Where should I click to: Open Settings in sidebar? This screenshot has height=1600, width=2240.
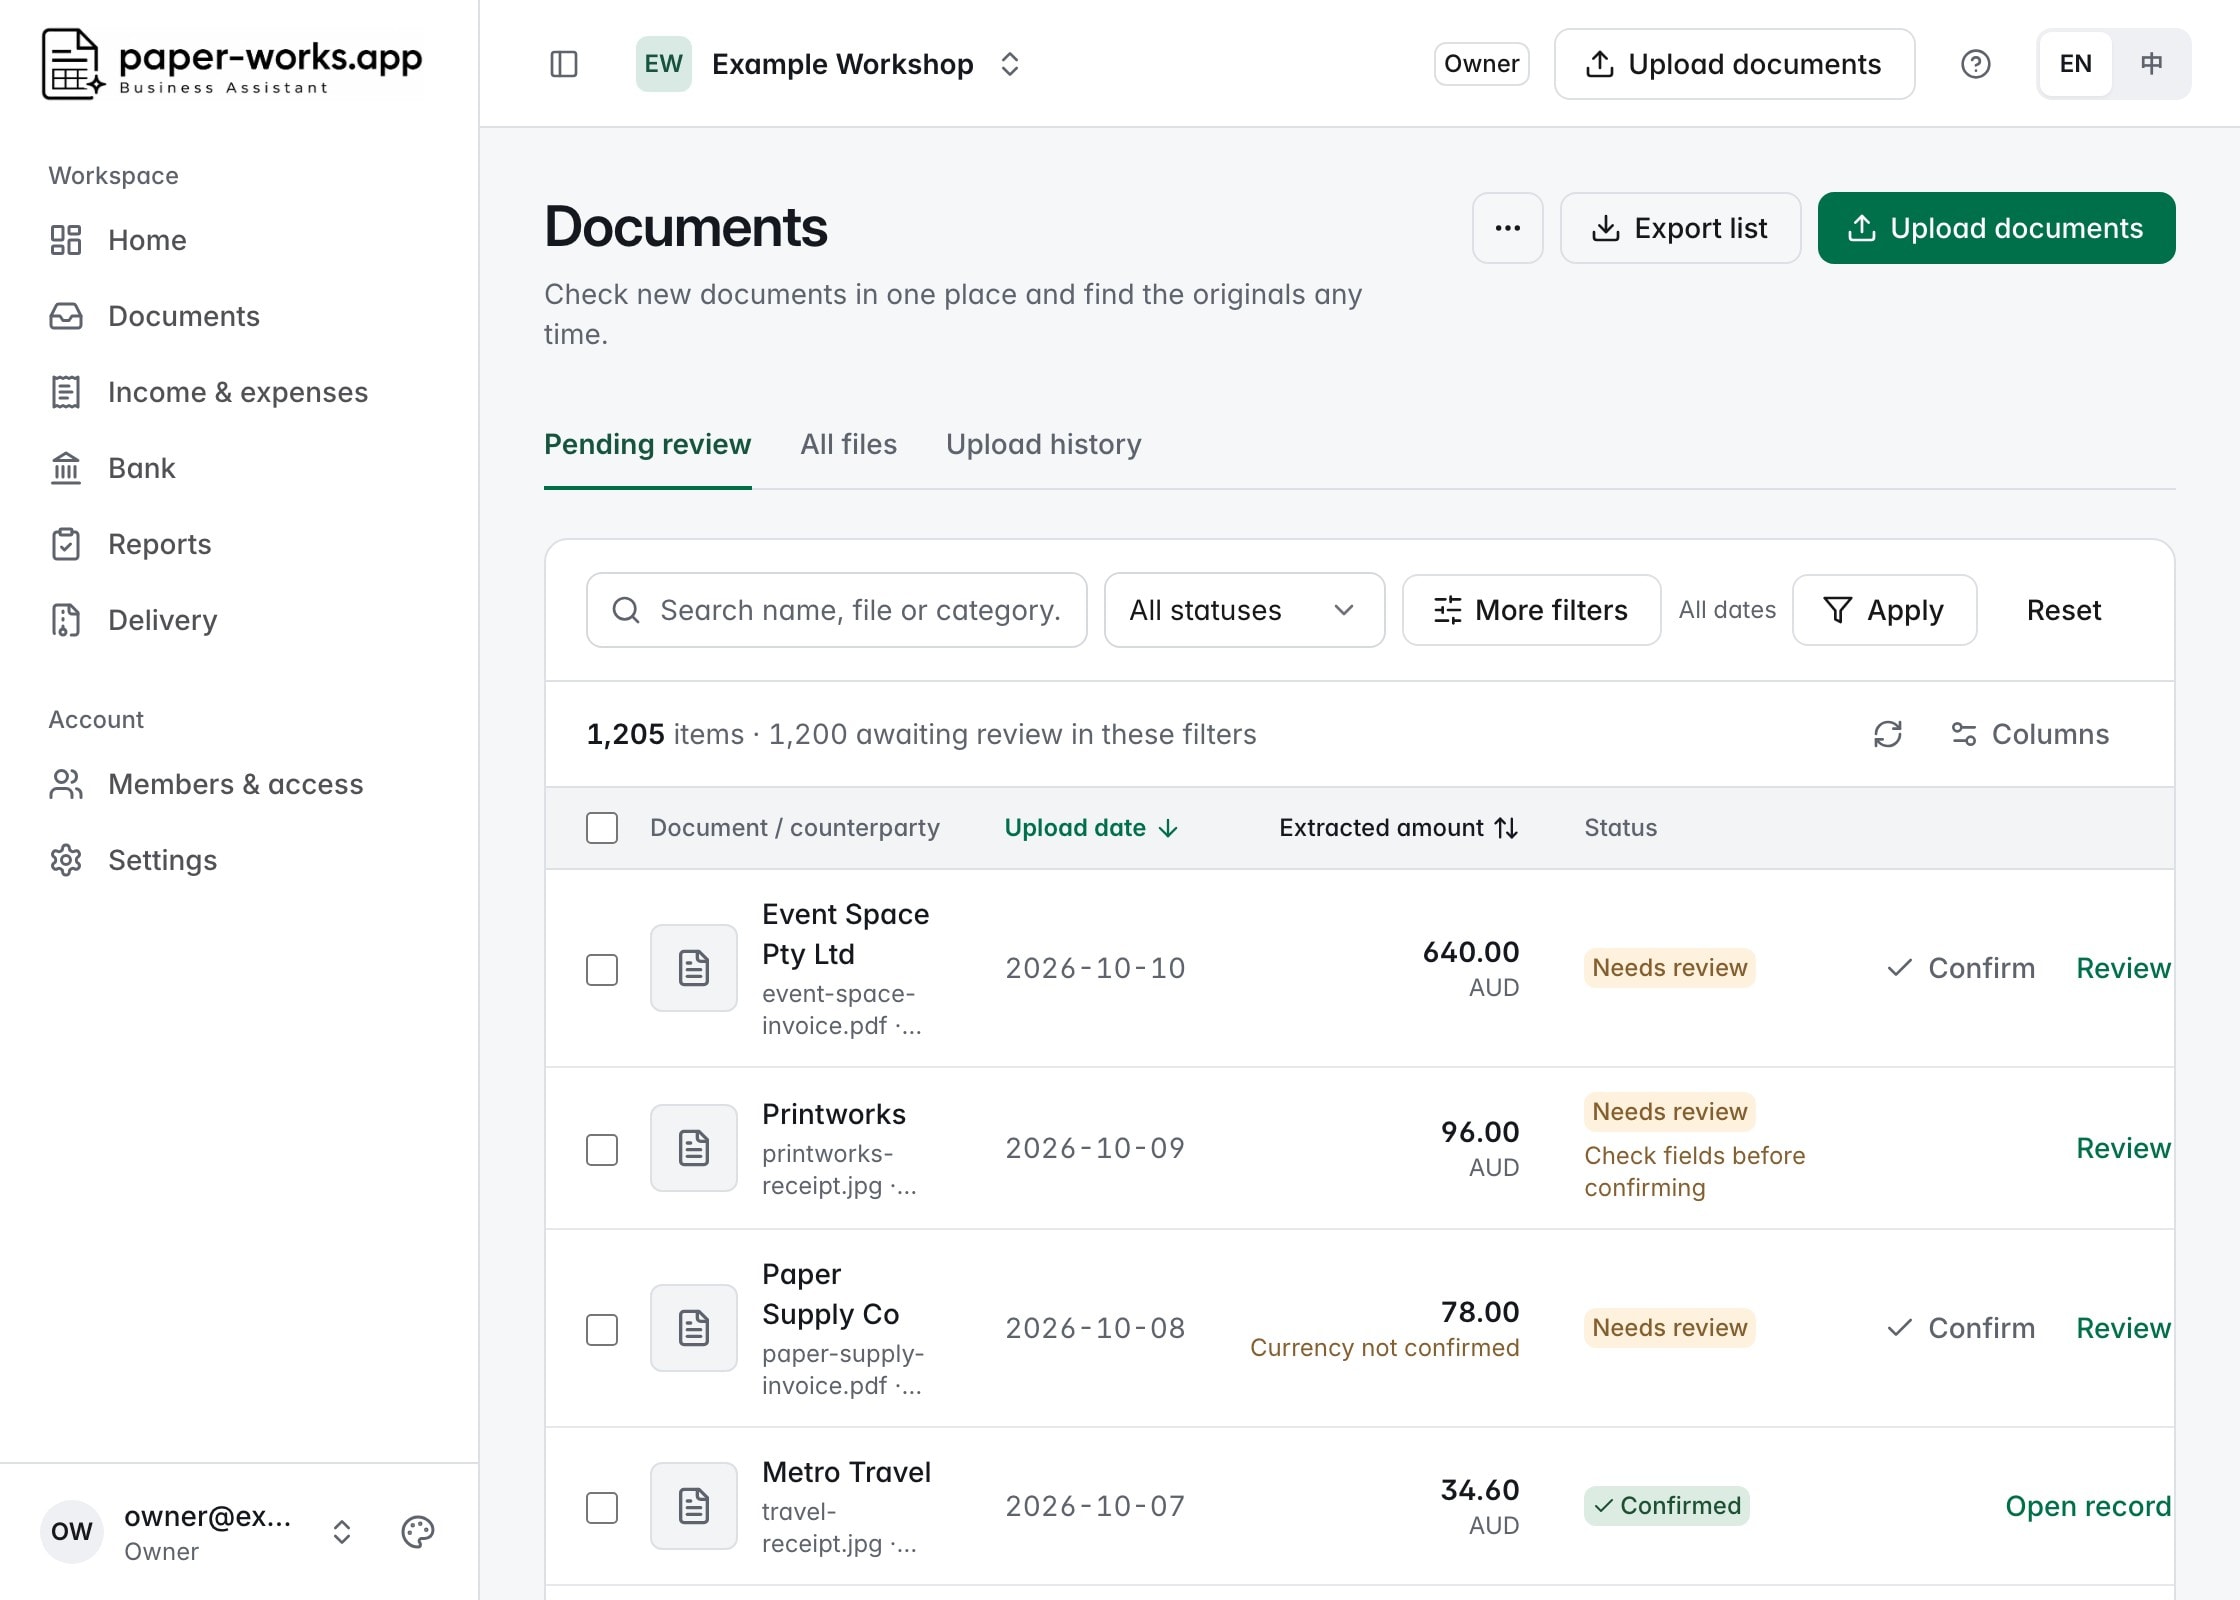click(240, 860)
